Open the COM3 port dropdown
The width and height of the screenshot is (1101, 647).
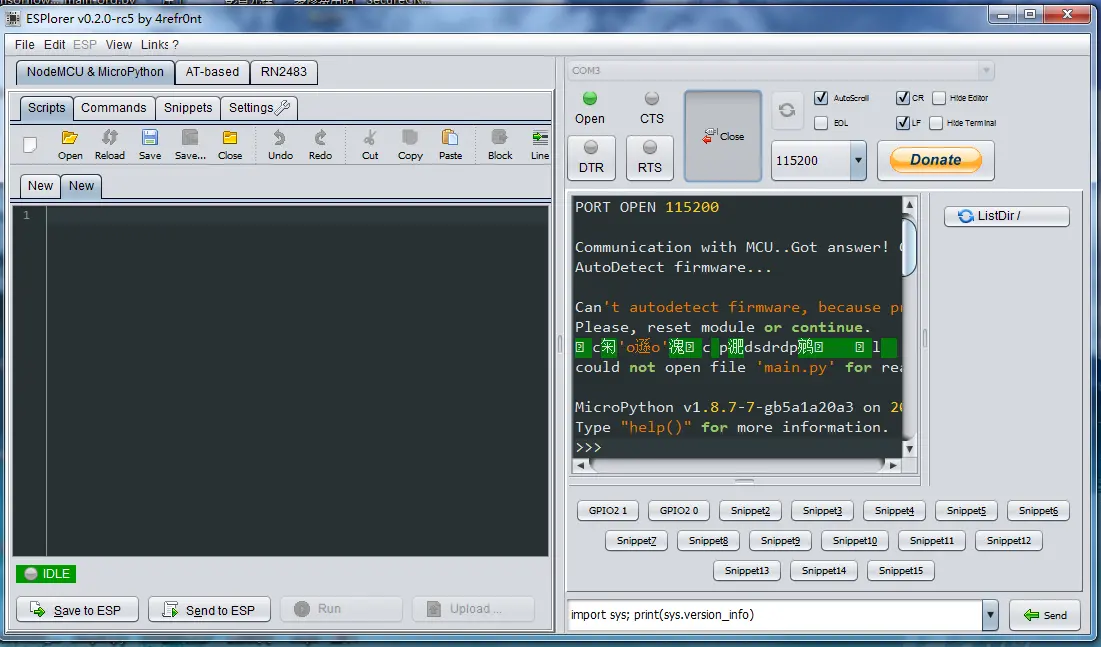[x=986, y=70]
